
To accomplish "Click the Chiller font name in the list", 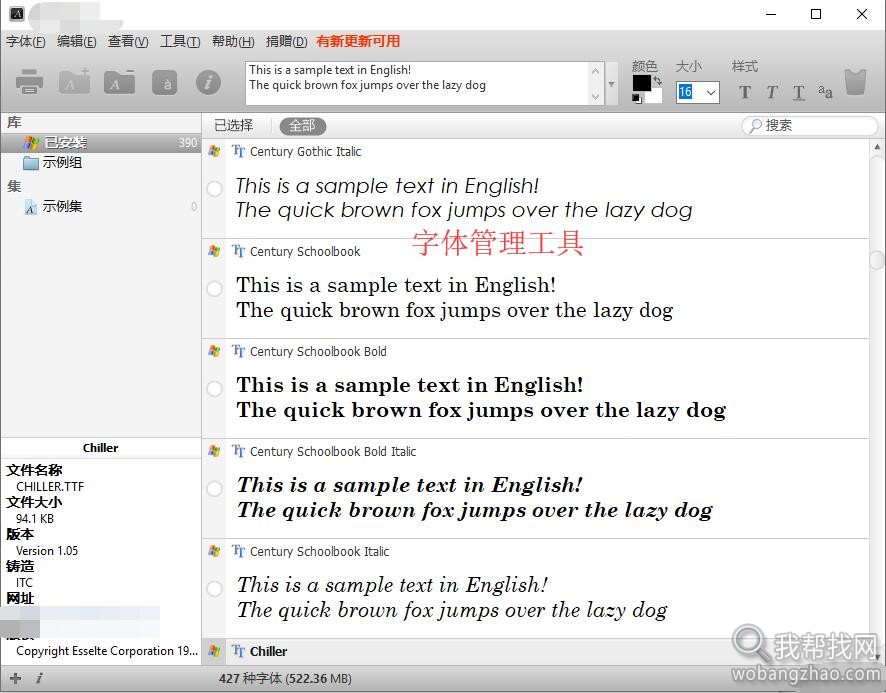I will tap(268, 652).
